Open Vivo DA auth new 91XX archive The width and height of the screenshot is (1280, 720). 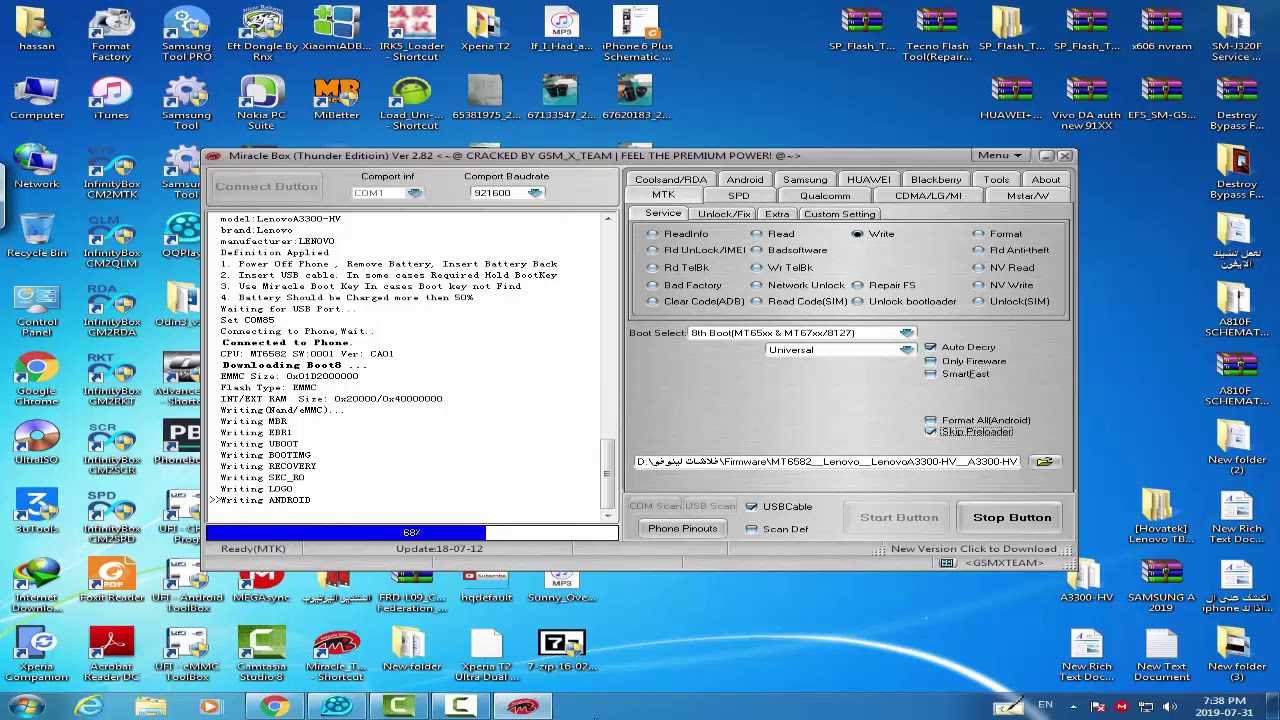coord(1086,104)
